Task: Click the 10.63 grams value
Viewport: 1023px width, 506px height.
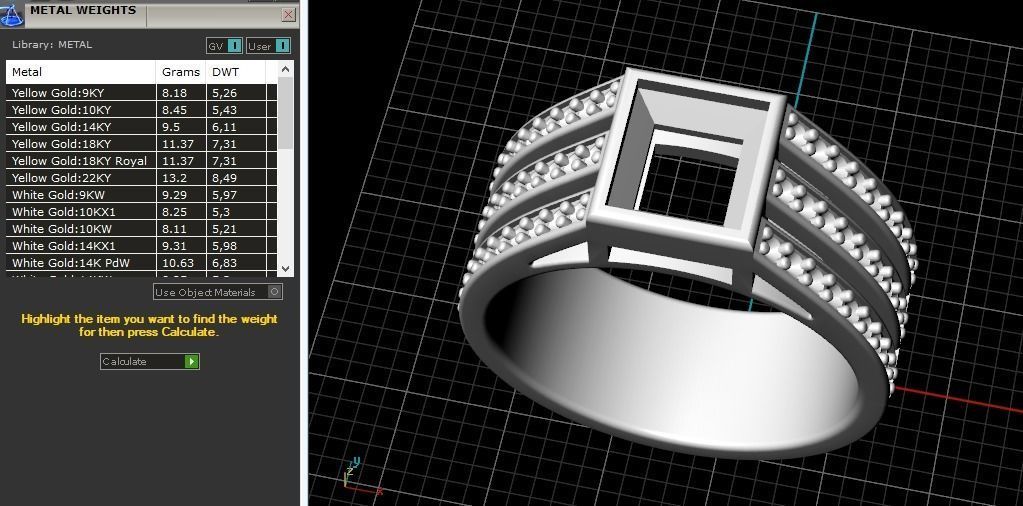Action: (177, 262)
